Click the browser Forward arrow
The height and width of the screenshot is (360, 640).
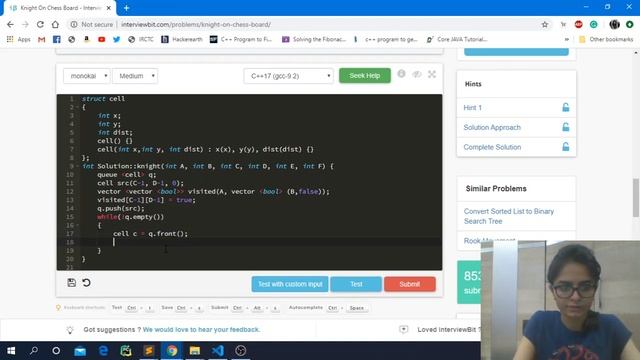(25, 24)
